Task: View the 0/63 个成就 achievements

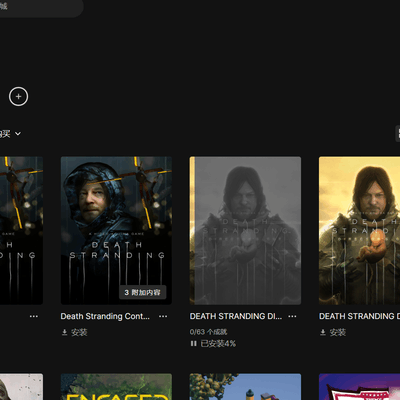Action: click(x=208, y=332)
